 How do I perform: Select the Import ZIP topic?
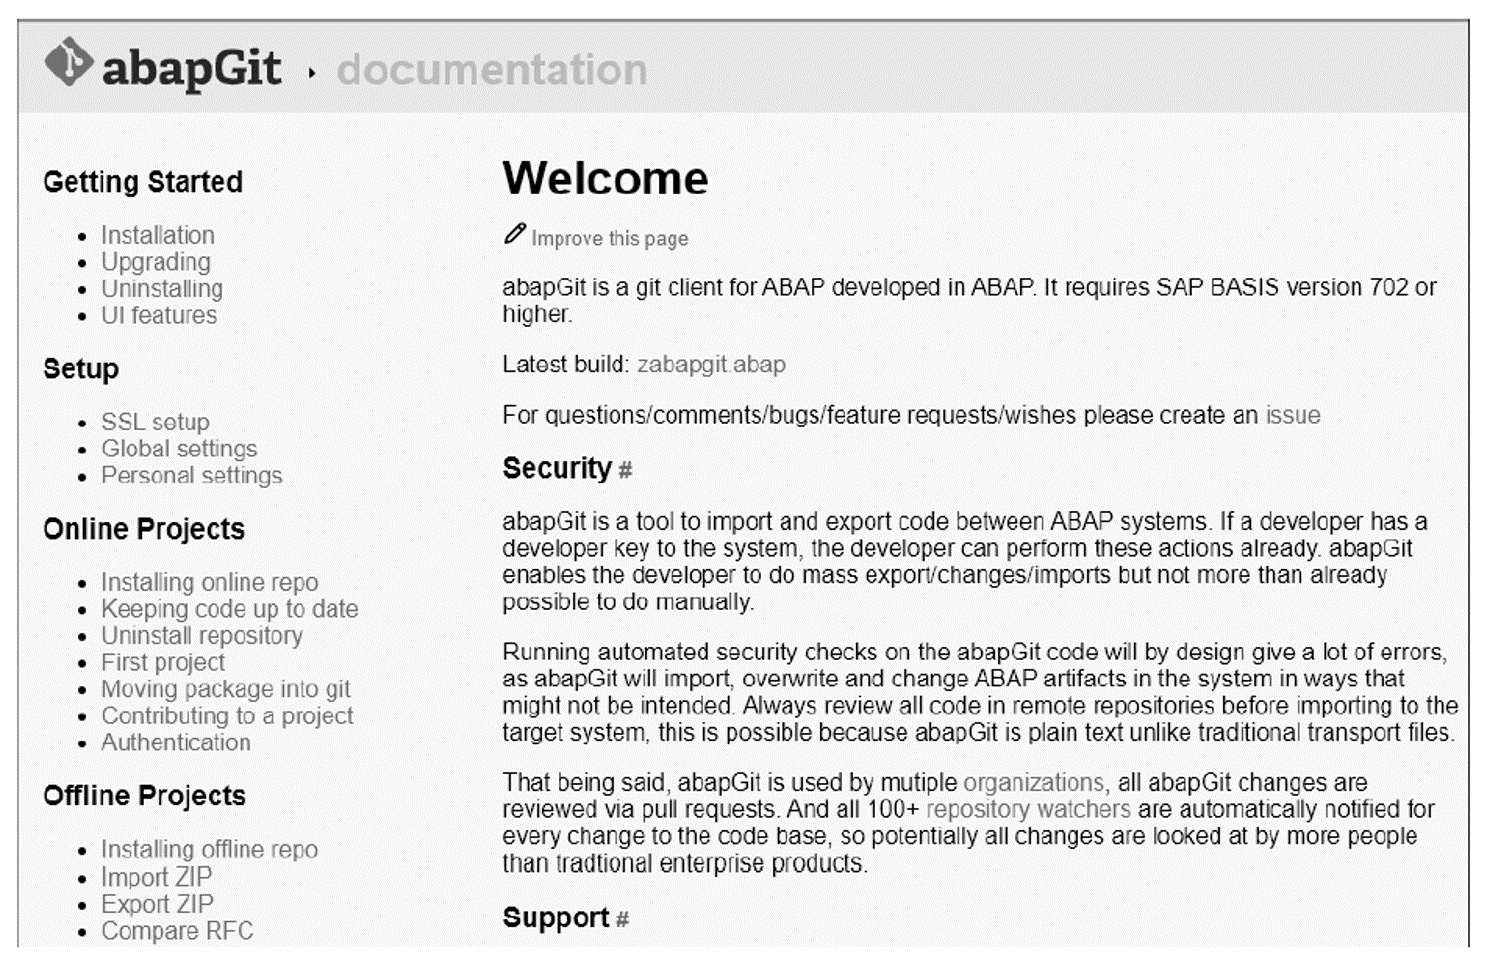[x=156, y=877]
